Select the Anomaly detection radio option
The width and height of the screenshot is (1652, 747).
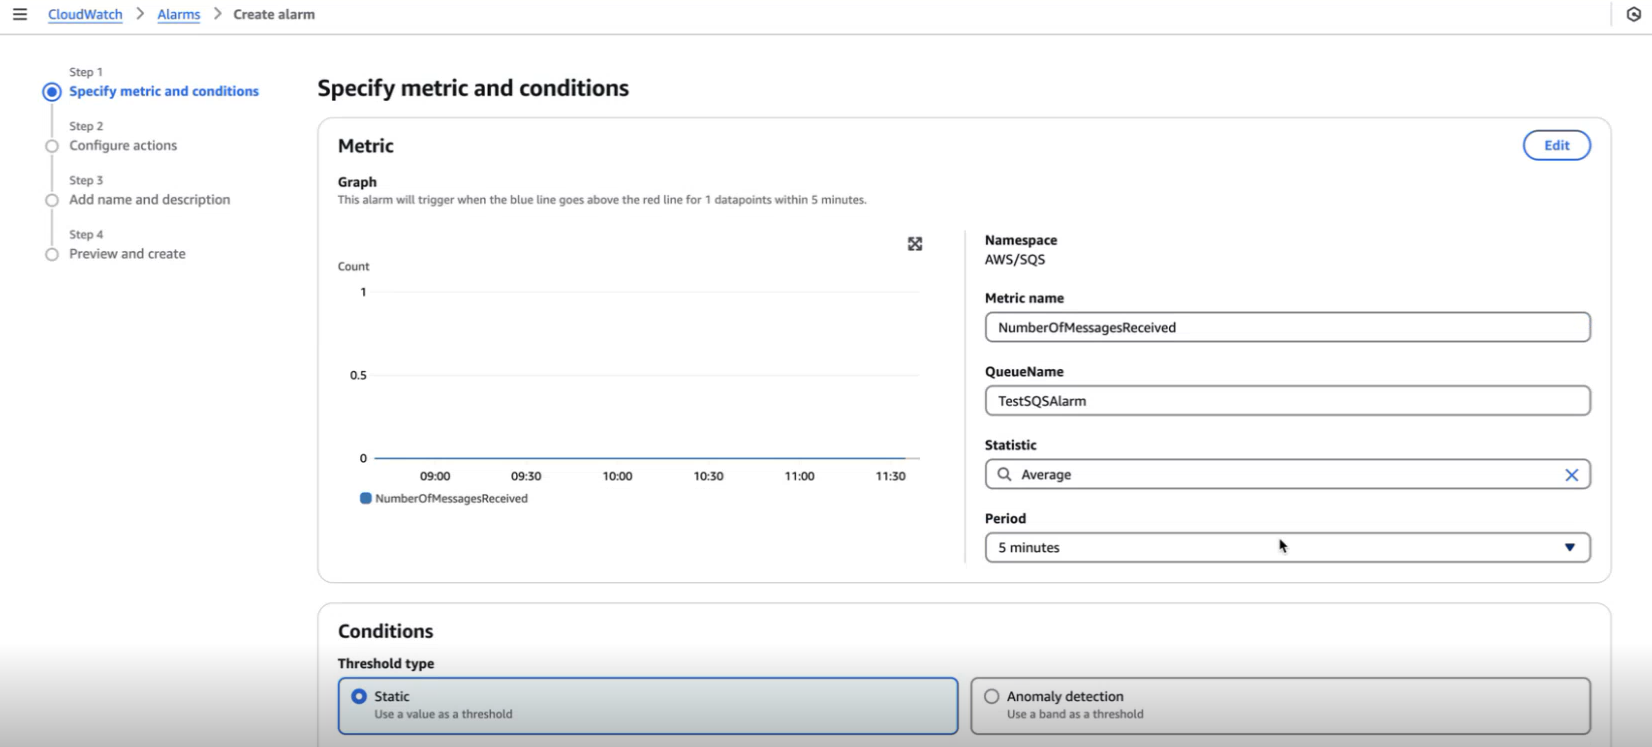click(x=992, y=696)
